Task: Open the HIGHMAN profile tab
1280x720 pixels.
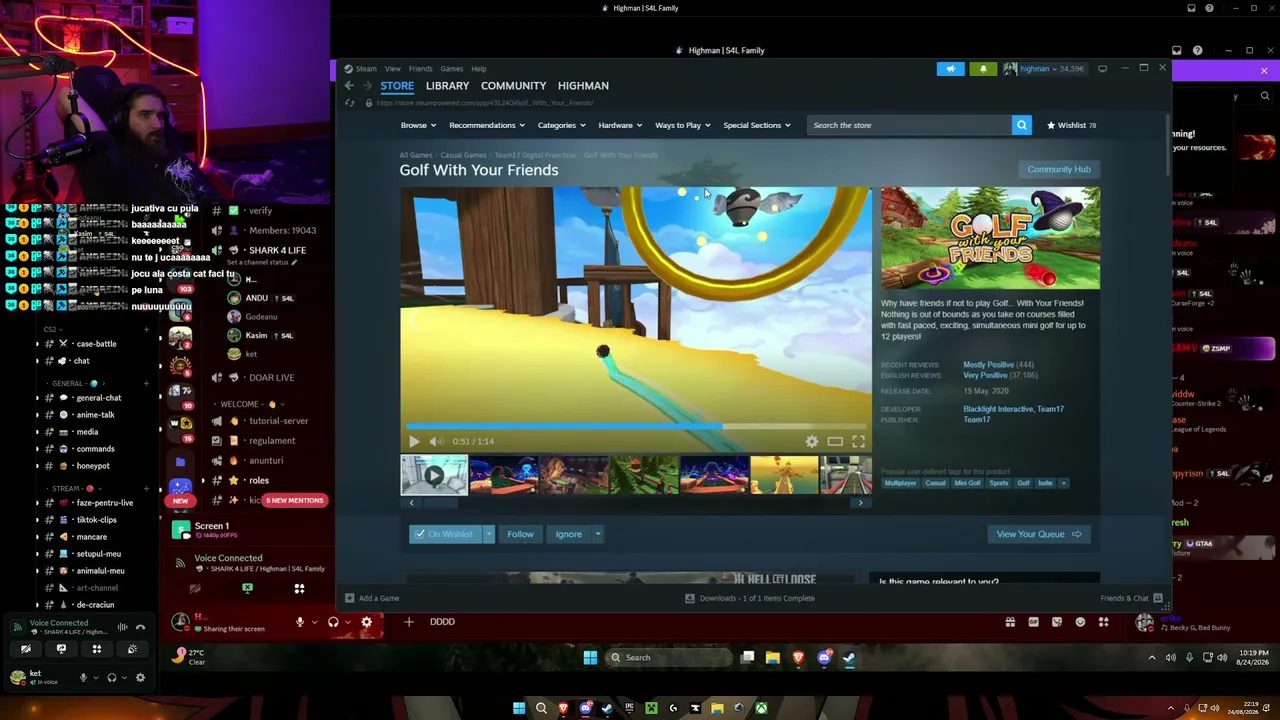Action: 583,86
